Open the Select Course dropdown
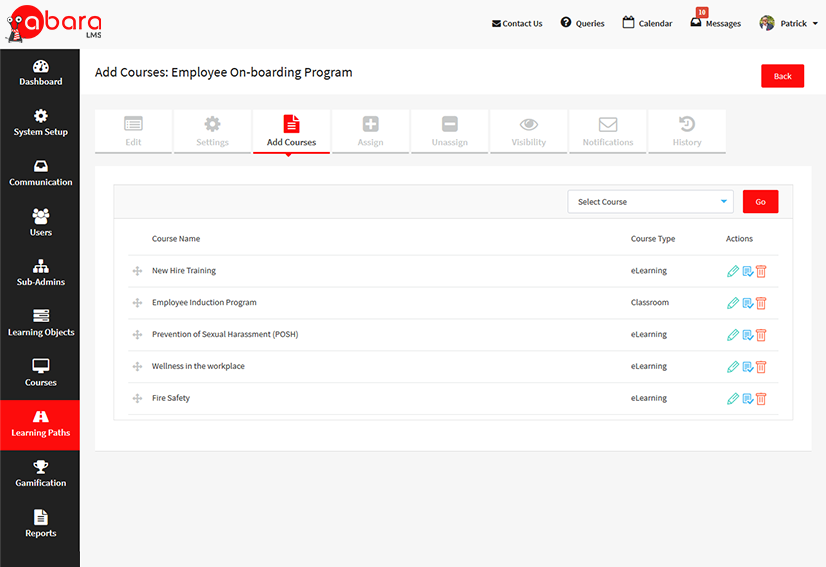Viewport: 826px width, 567px height. click(651, 202)
